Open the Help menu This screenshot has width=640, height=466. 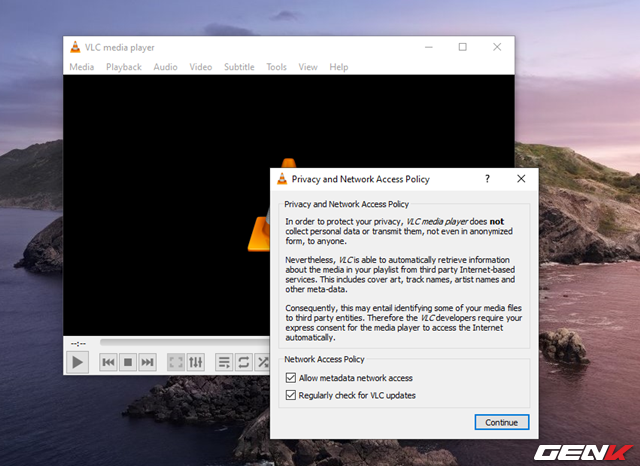tap(339, 67)
